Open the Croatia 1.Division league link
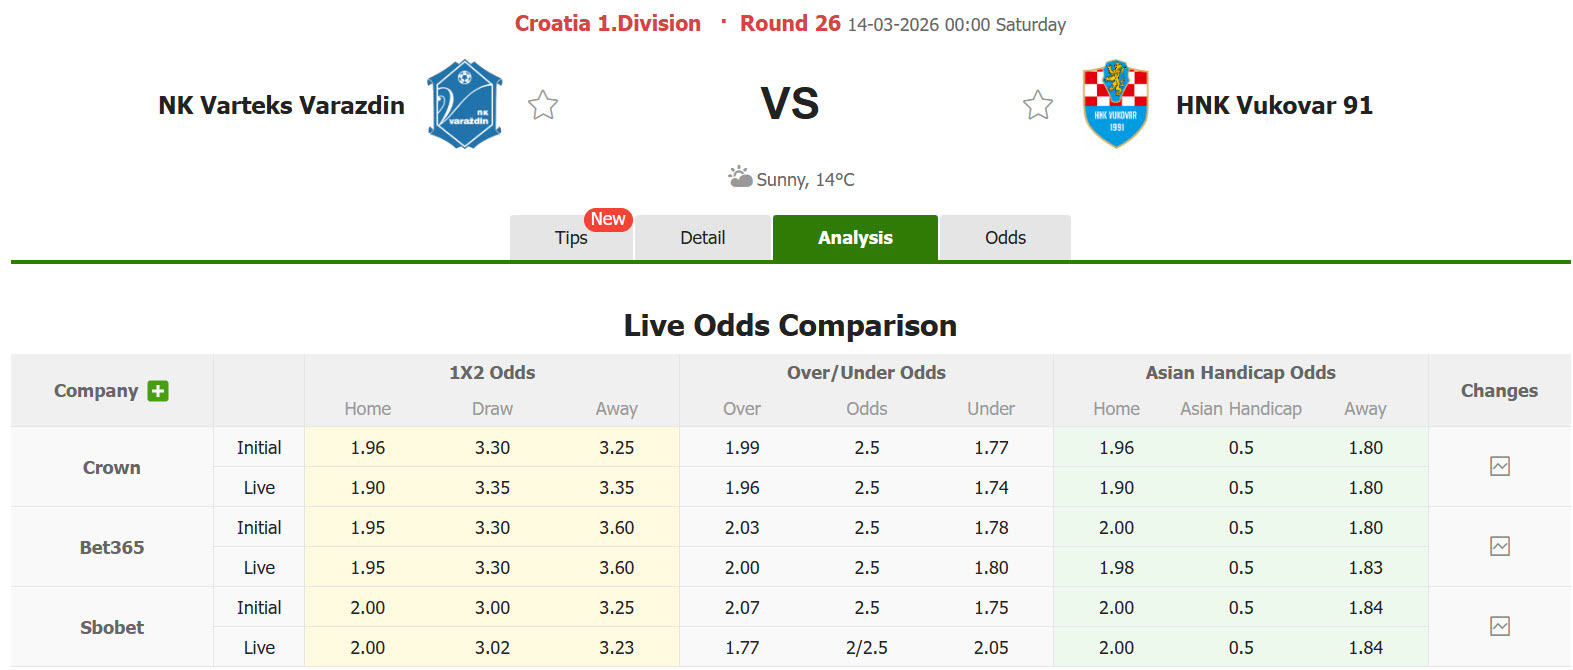The image size is (1573, 670). pos(607,22)
